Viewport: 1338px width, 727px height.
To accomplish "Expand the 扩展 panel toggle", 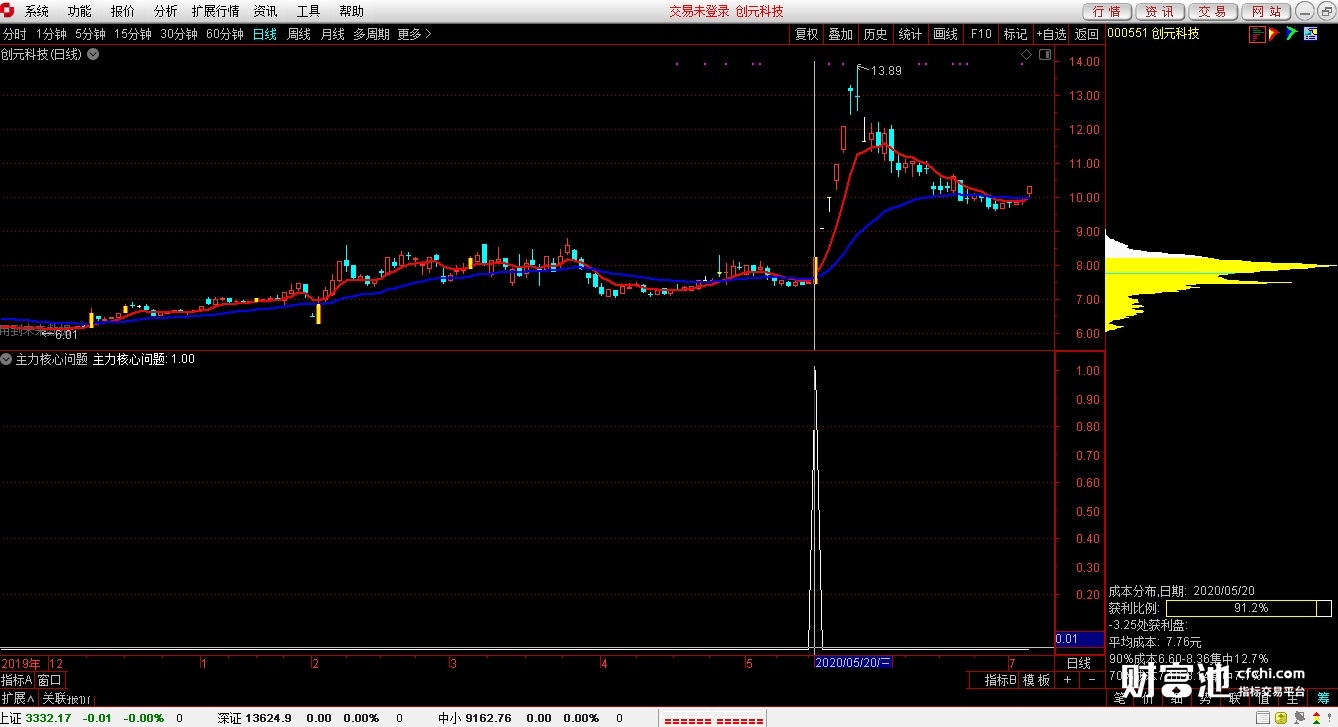I will click(18, 698).
